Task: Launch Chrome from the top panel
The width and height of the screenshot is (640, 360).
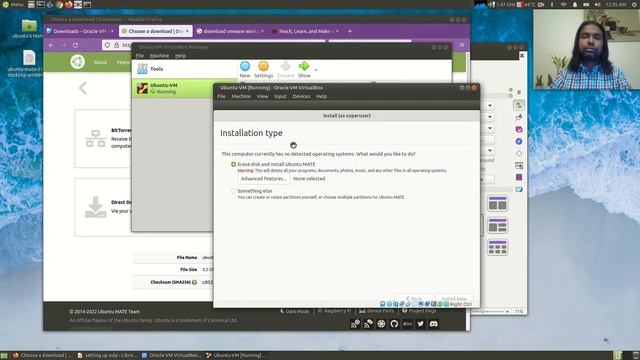Action: [x=59, y=4]
